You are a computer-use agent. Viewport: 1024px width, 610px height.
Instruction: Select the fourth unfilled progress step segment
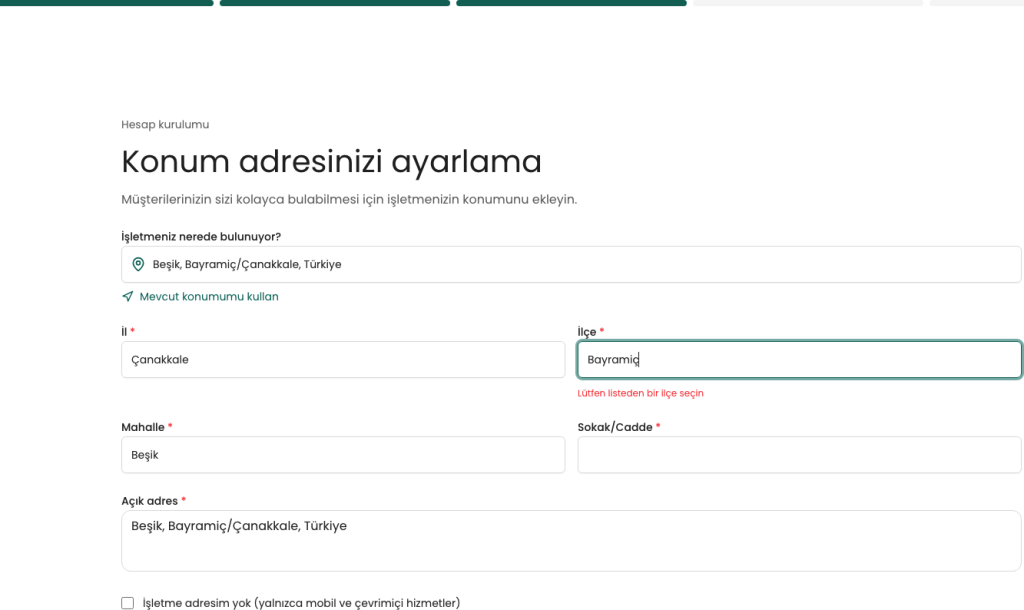(807, 3)
